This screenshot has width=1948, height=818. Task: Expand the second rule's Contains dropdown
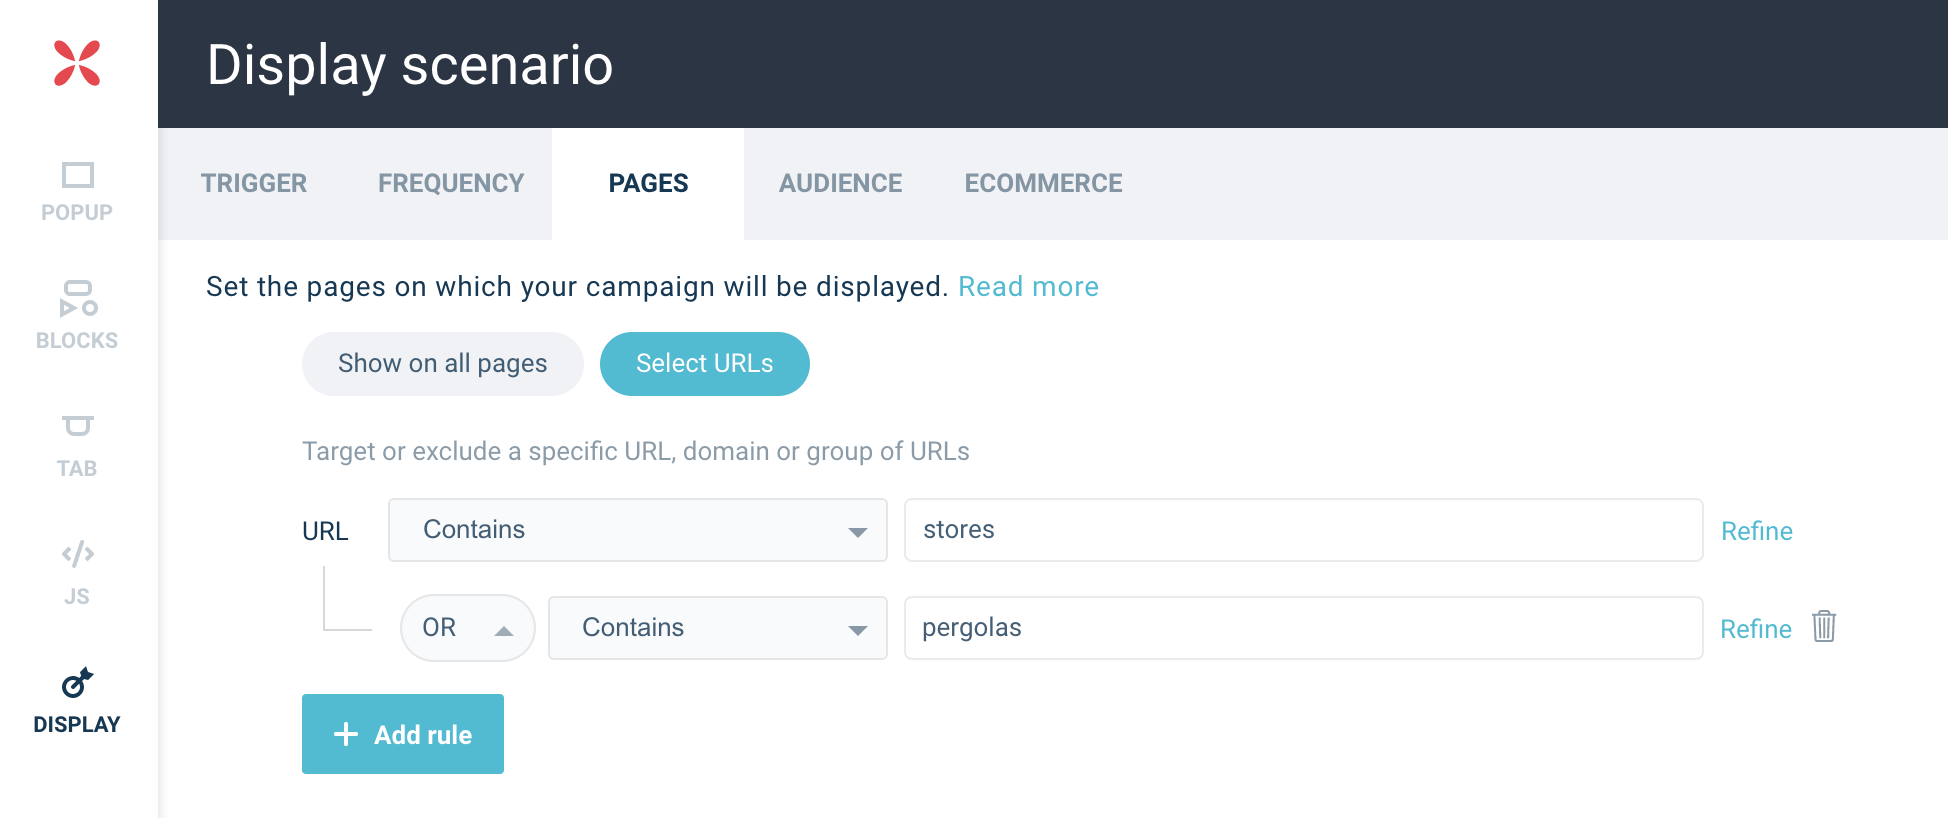717,628
